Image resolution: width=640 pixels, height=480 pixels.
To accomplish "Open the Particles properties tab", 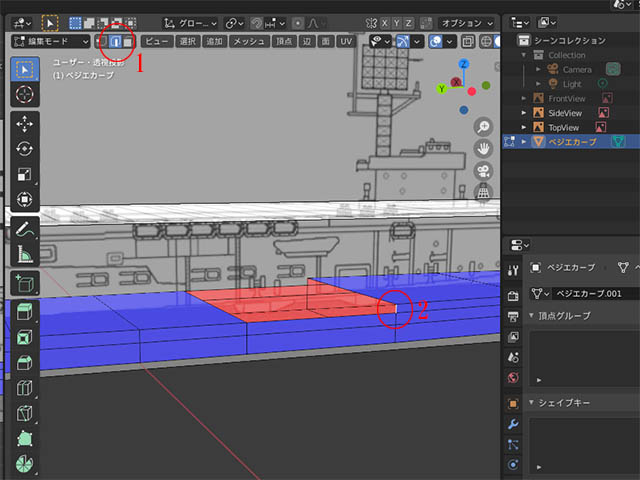I will pos(513,444).
